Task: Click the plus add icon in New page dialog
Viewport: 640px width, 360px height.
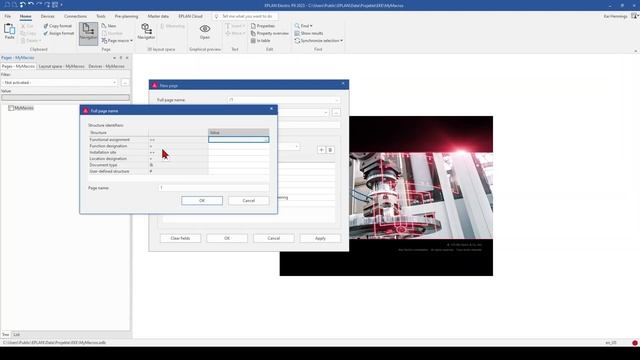Action: coord(321,150)
